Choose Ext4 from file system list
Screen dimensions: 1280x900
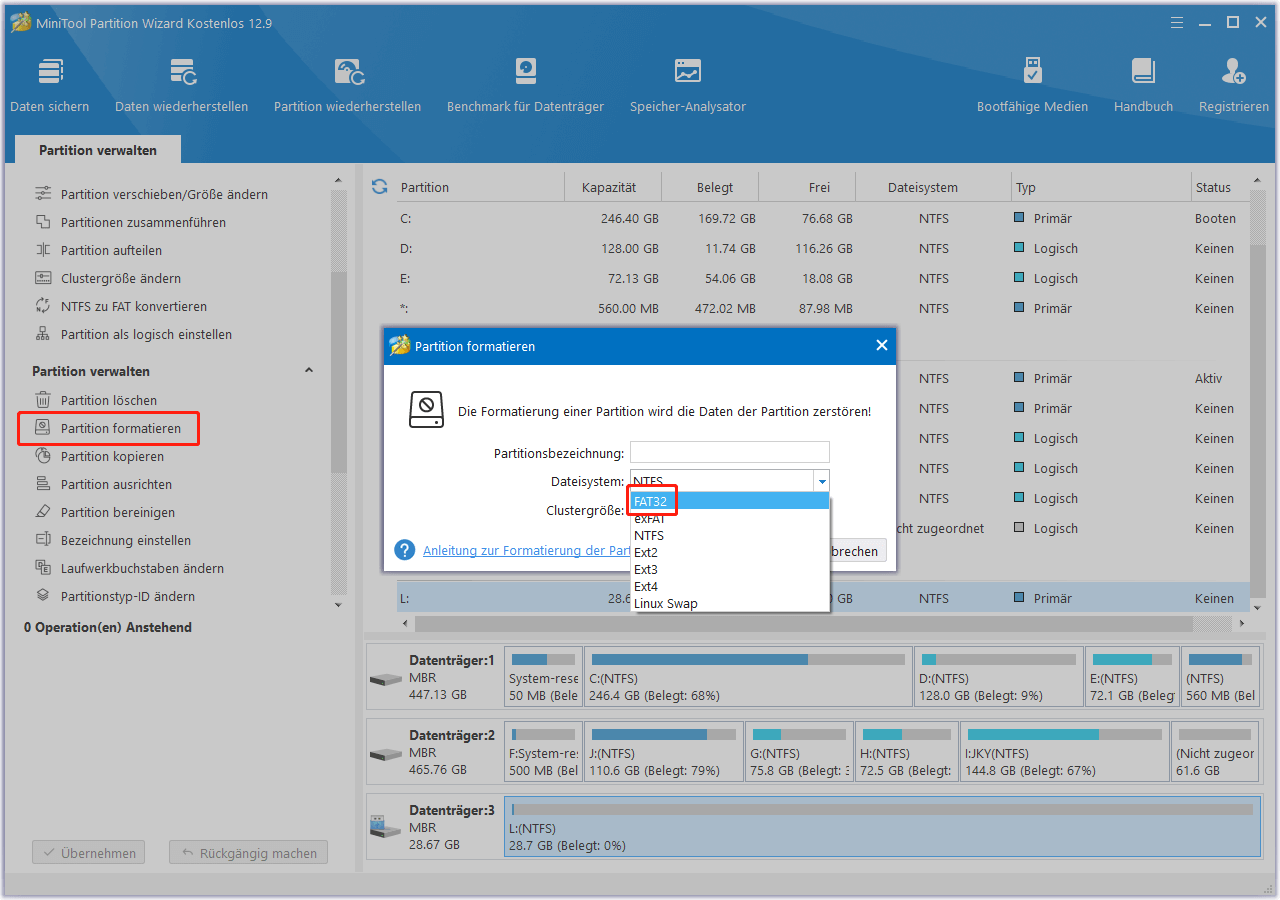730,587
